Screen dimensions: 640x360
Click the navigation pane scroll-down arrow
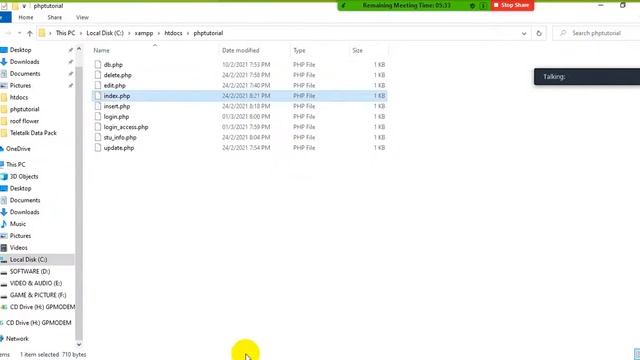pyautogui.click(x=79, y=344)
